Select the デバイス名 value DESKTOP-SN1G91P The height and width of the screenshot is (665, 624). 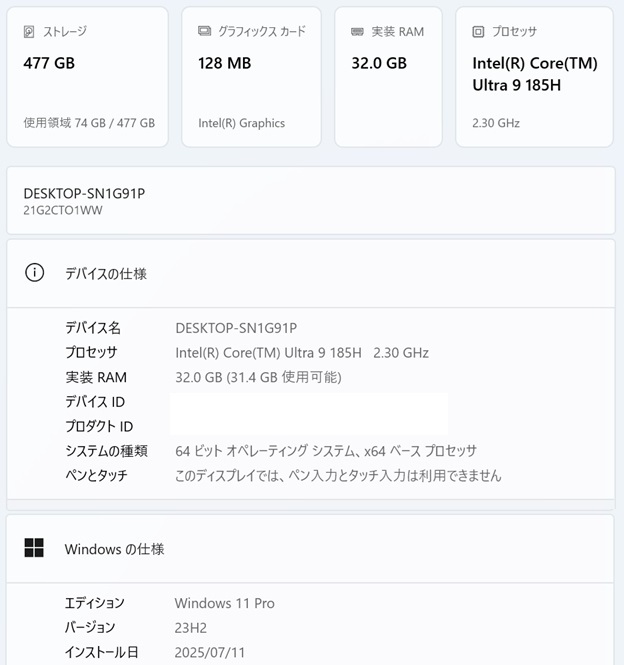pyautogui.click(x=236, y=328)
